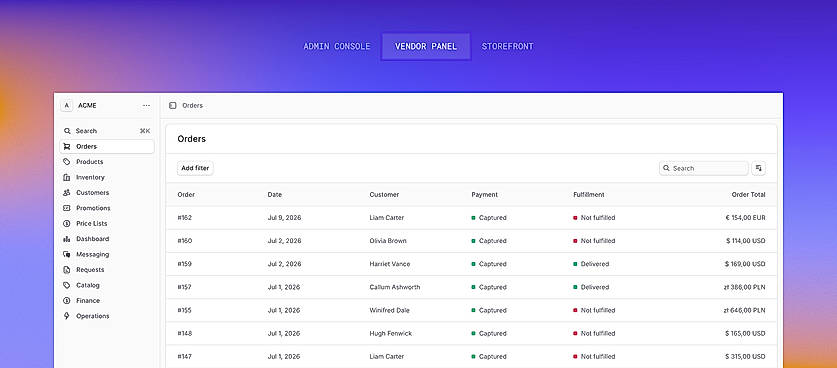The image size is (837, 368).
Task: Open the Storefront tab
Action: coord(507,46)
